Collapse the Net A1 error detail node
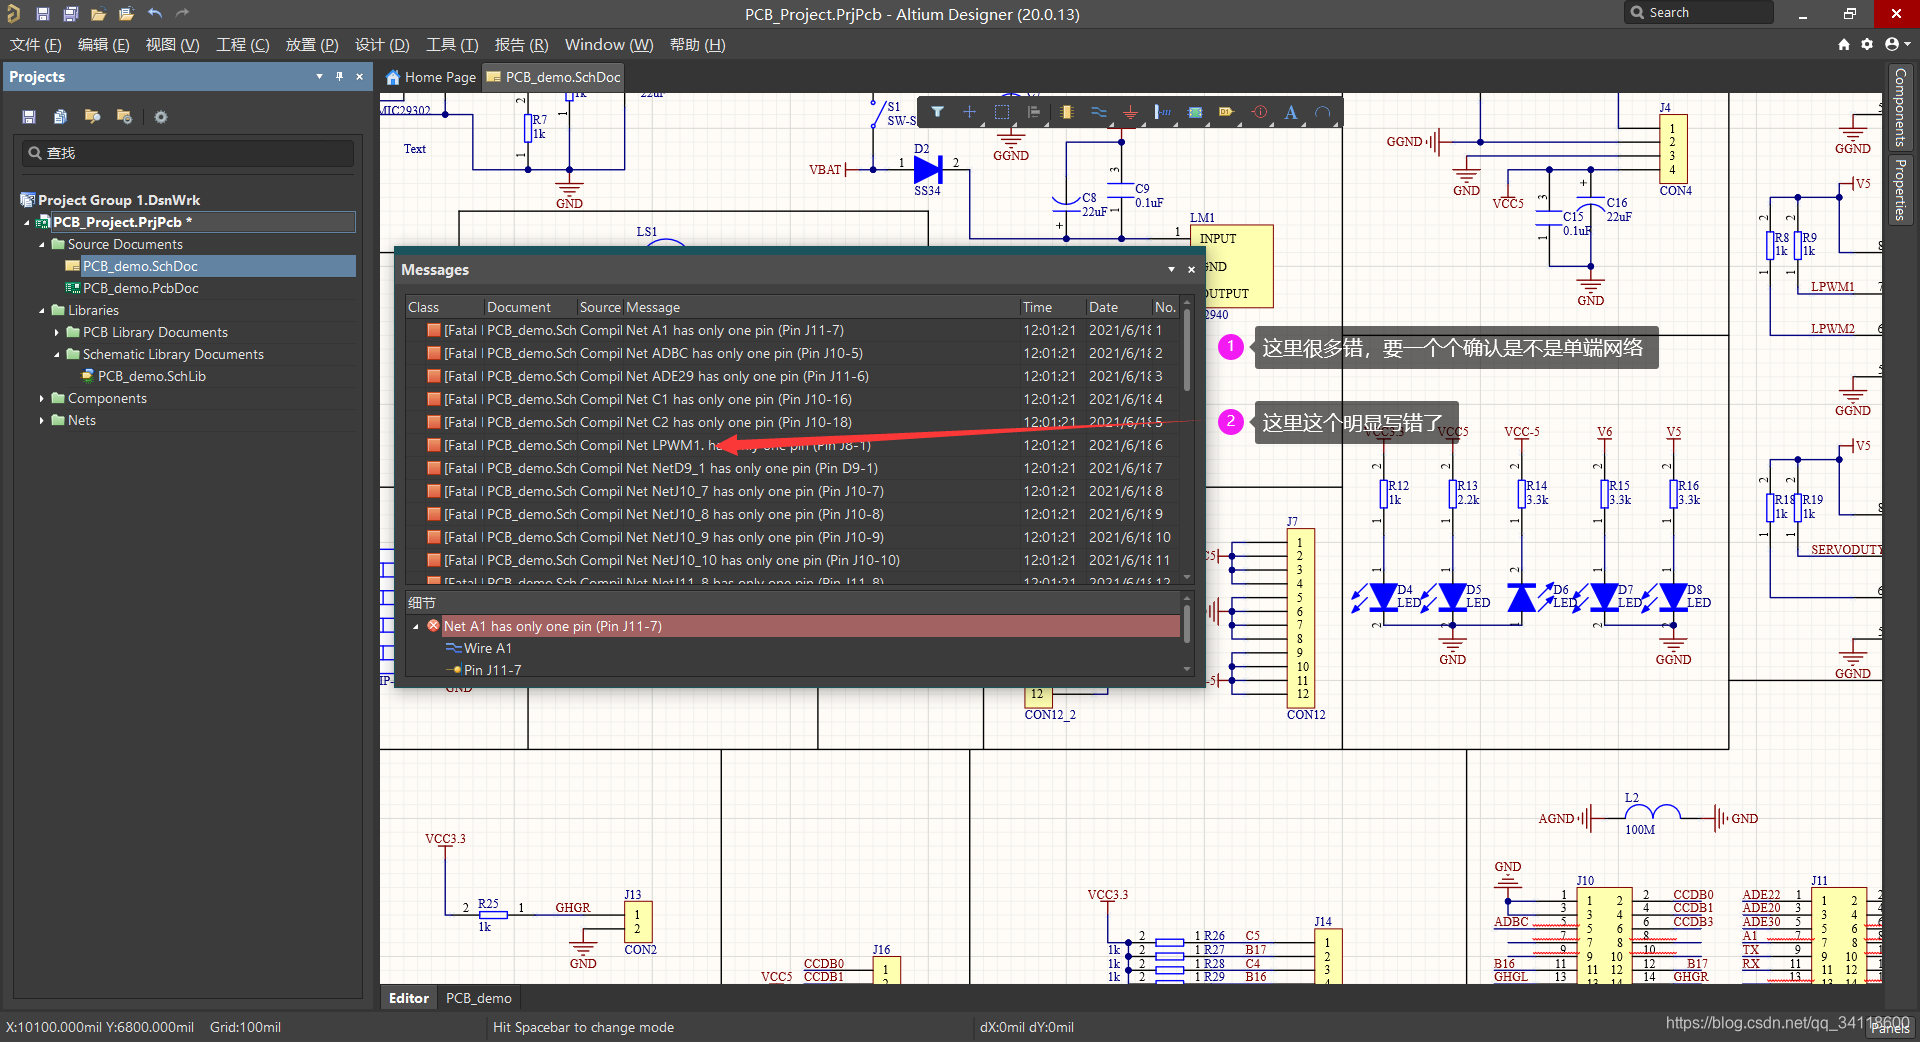This screenshot has height=1042, width=1920. tap(416, 627)
